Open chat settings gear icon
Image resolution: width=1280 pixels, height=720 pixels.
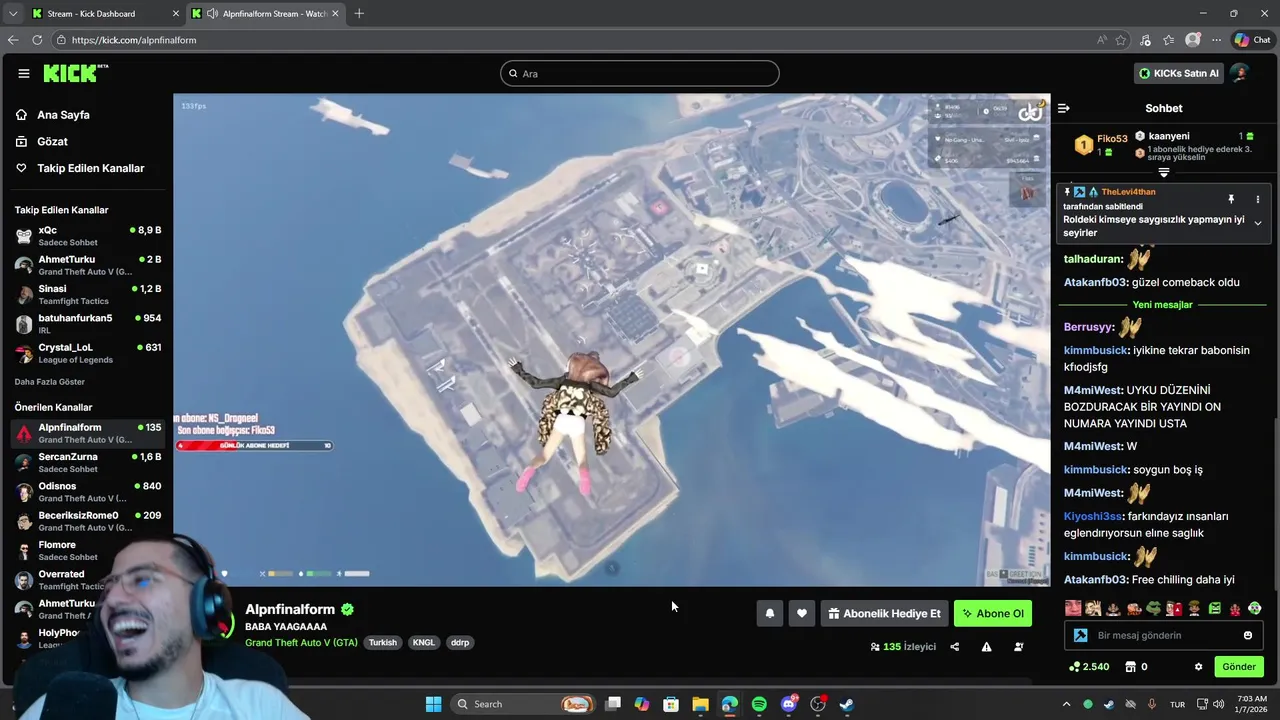pyautogui.click(x=1198, y=667)
